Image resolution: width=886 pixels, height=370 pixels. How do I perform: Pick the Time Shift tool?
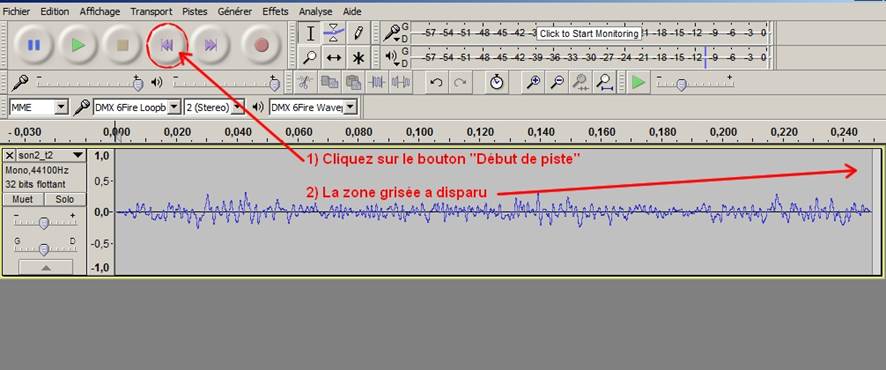(x=334, y=57)
